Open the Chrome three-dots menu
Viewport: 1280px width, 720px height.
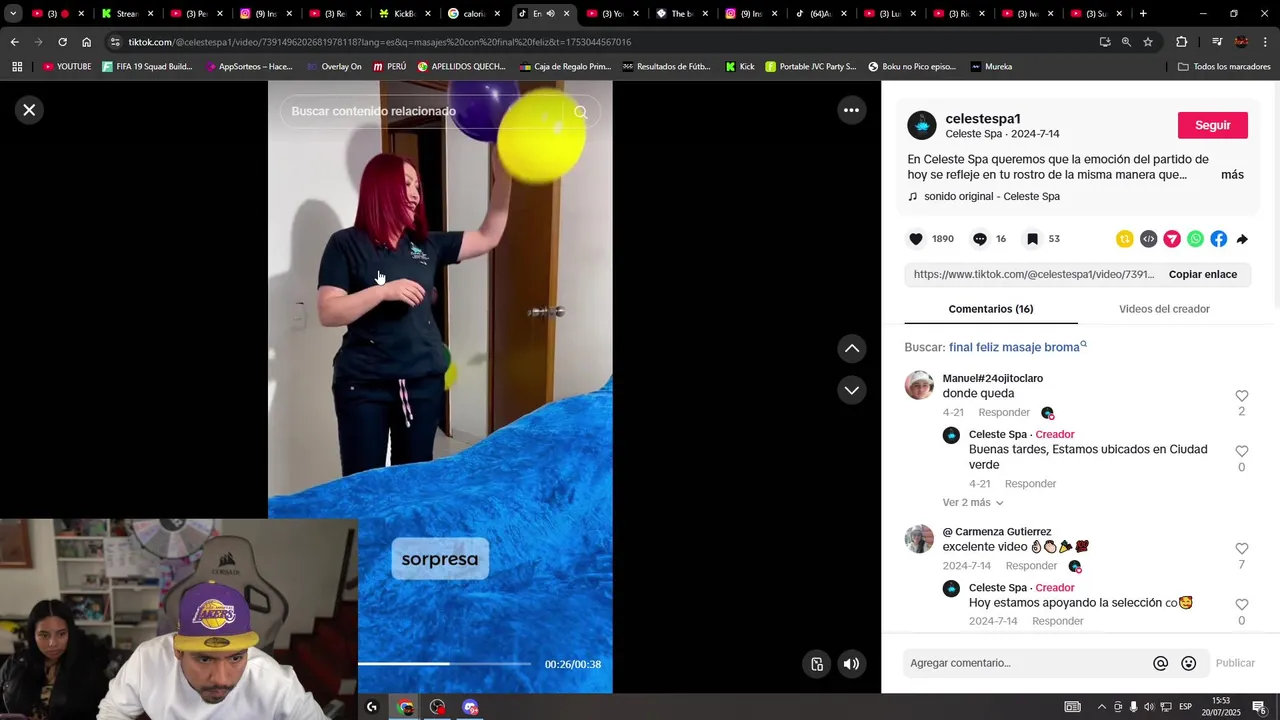[x=1264, y=42]
